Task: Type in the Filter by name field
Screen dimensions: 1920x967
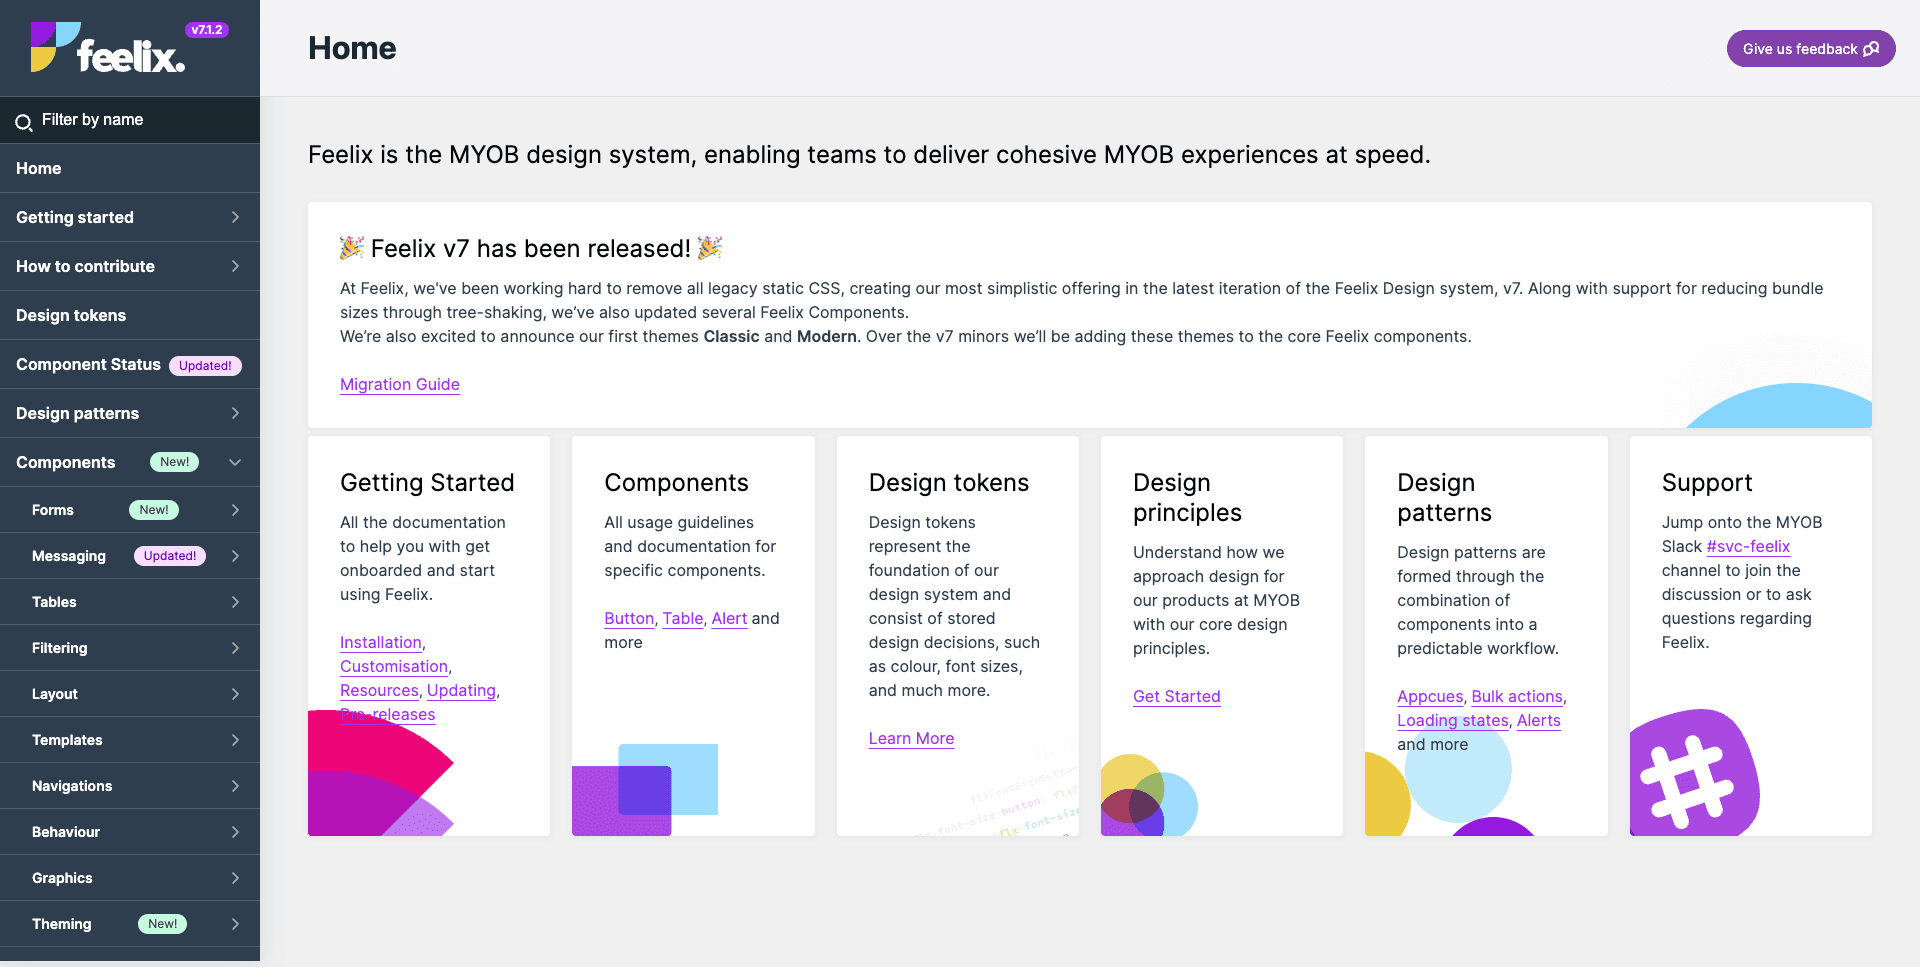Action: click(x=130, y=120)
